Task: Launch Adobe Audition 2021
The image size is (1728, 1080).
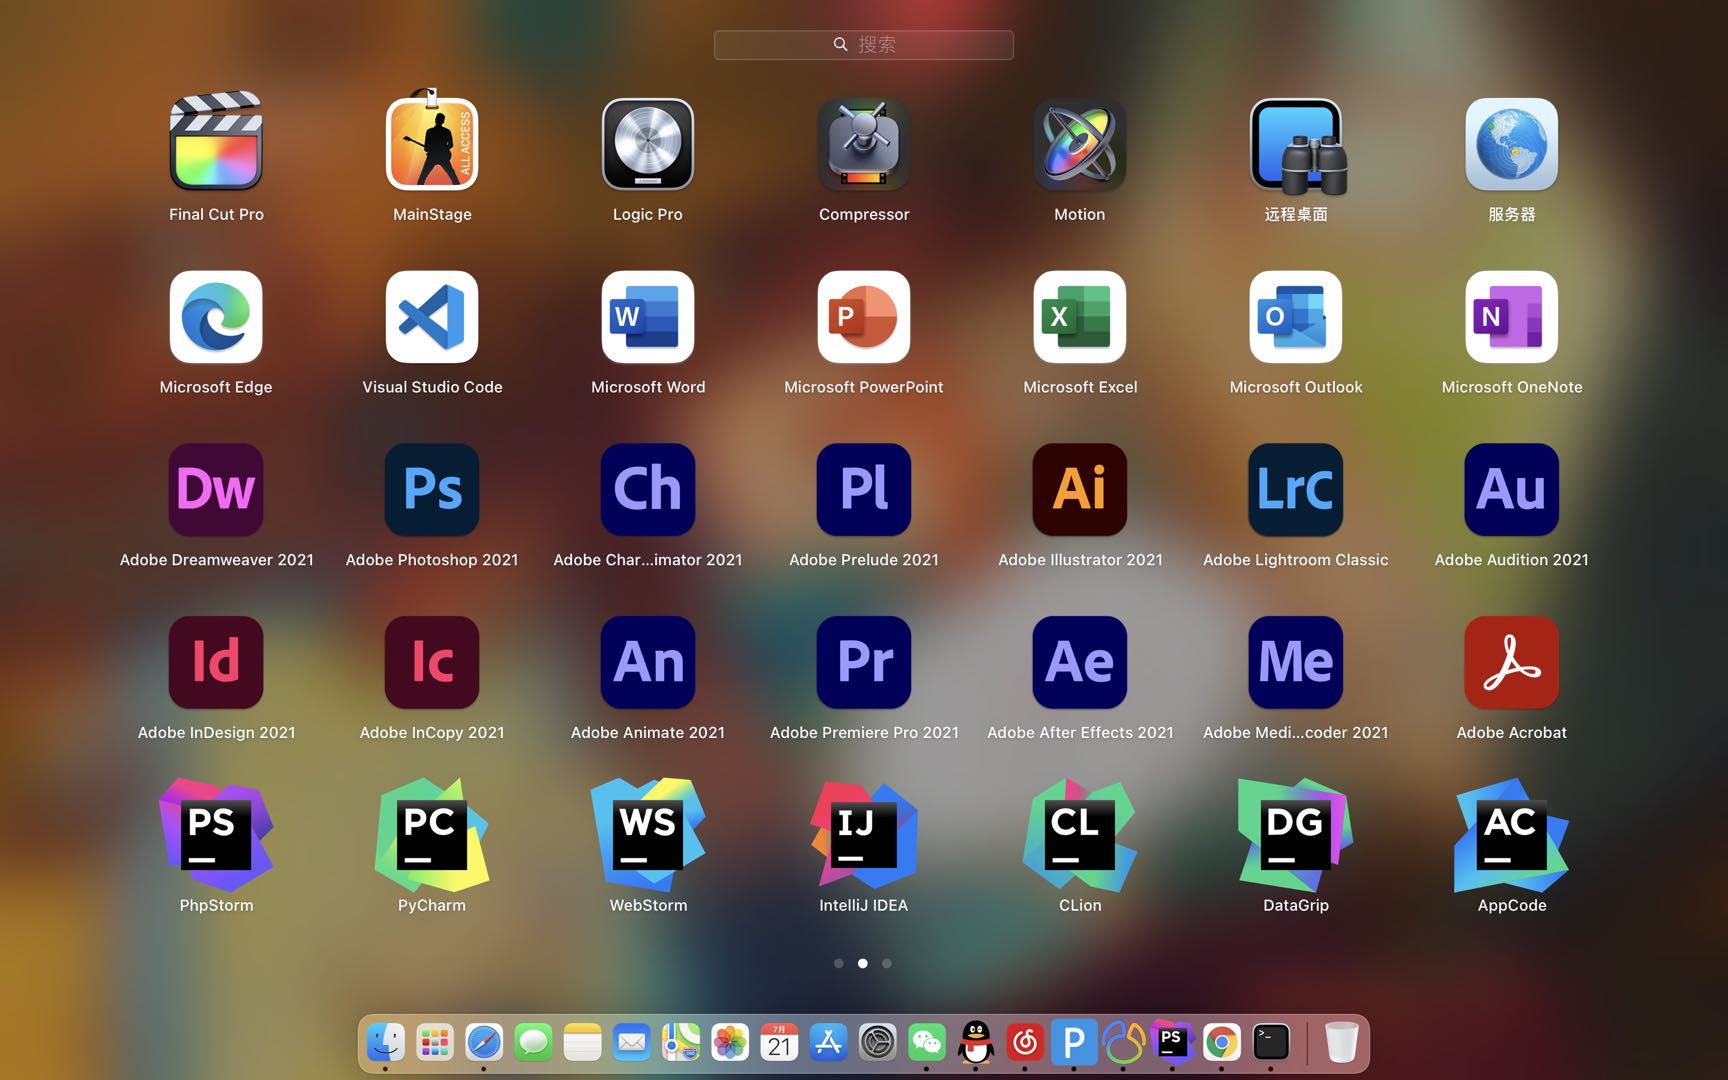Action: point(1512,489)
